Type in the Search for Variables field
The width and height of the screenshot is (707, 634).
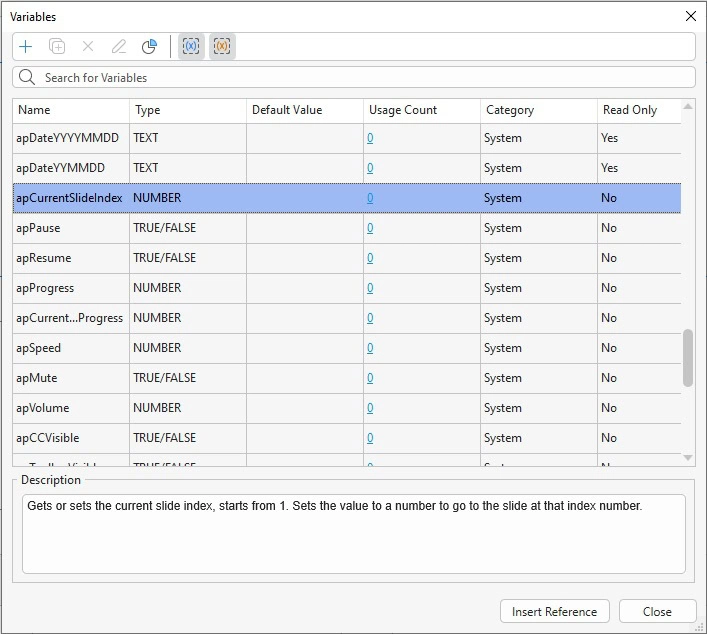360,77
